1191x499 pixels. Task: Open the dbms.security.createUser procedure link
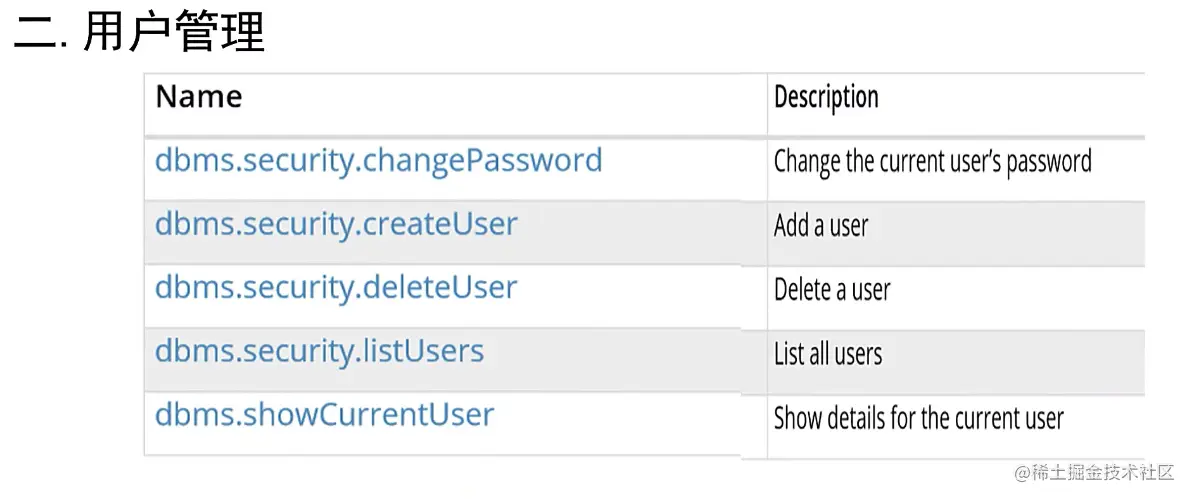[x=336, y=224]
